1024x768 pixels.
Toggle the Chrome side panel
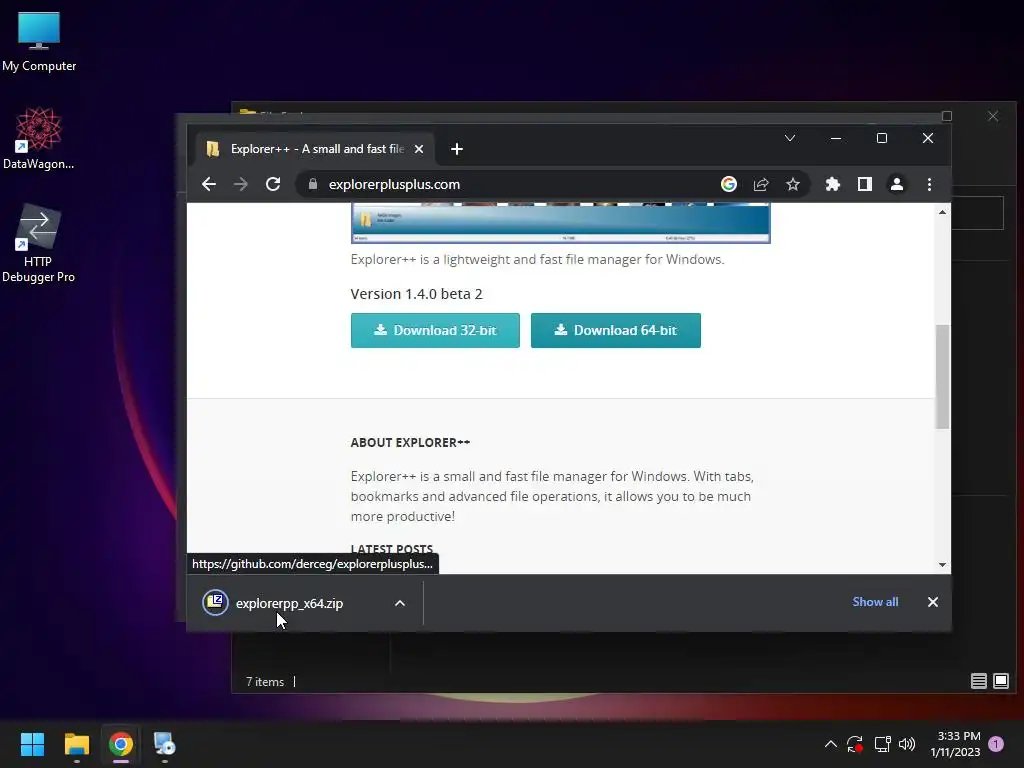click(865, 185)
